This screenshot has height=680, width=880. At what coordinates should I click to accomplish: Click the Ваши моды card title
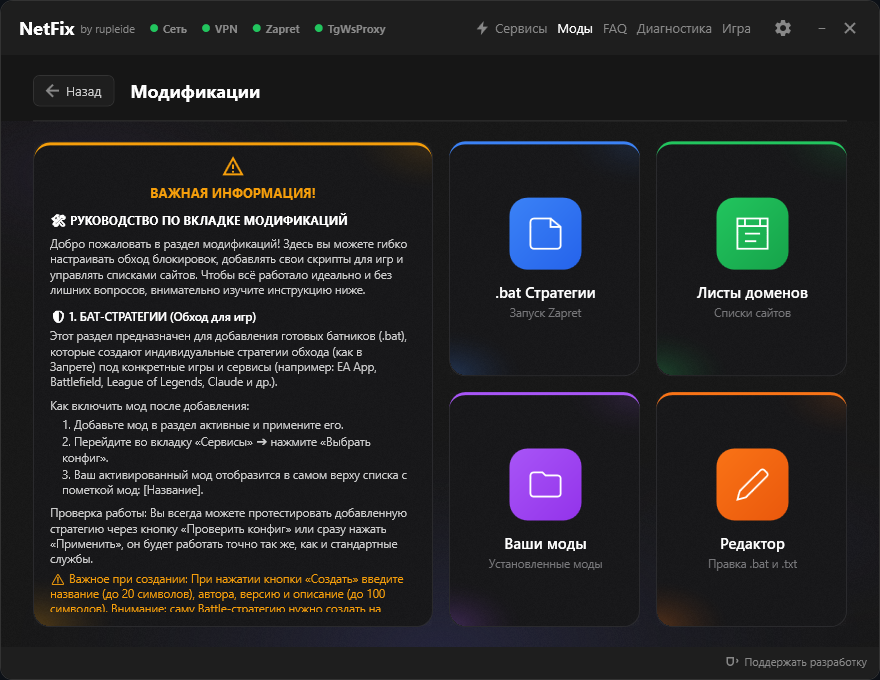click(x=545, y=544)
